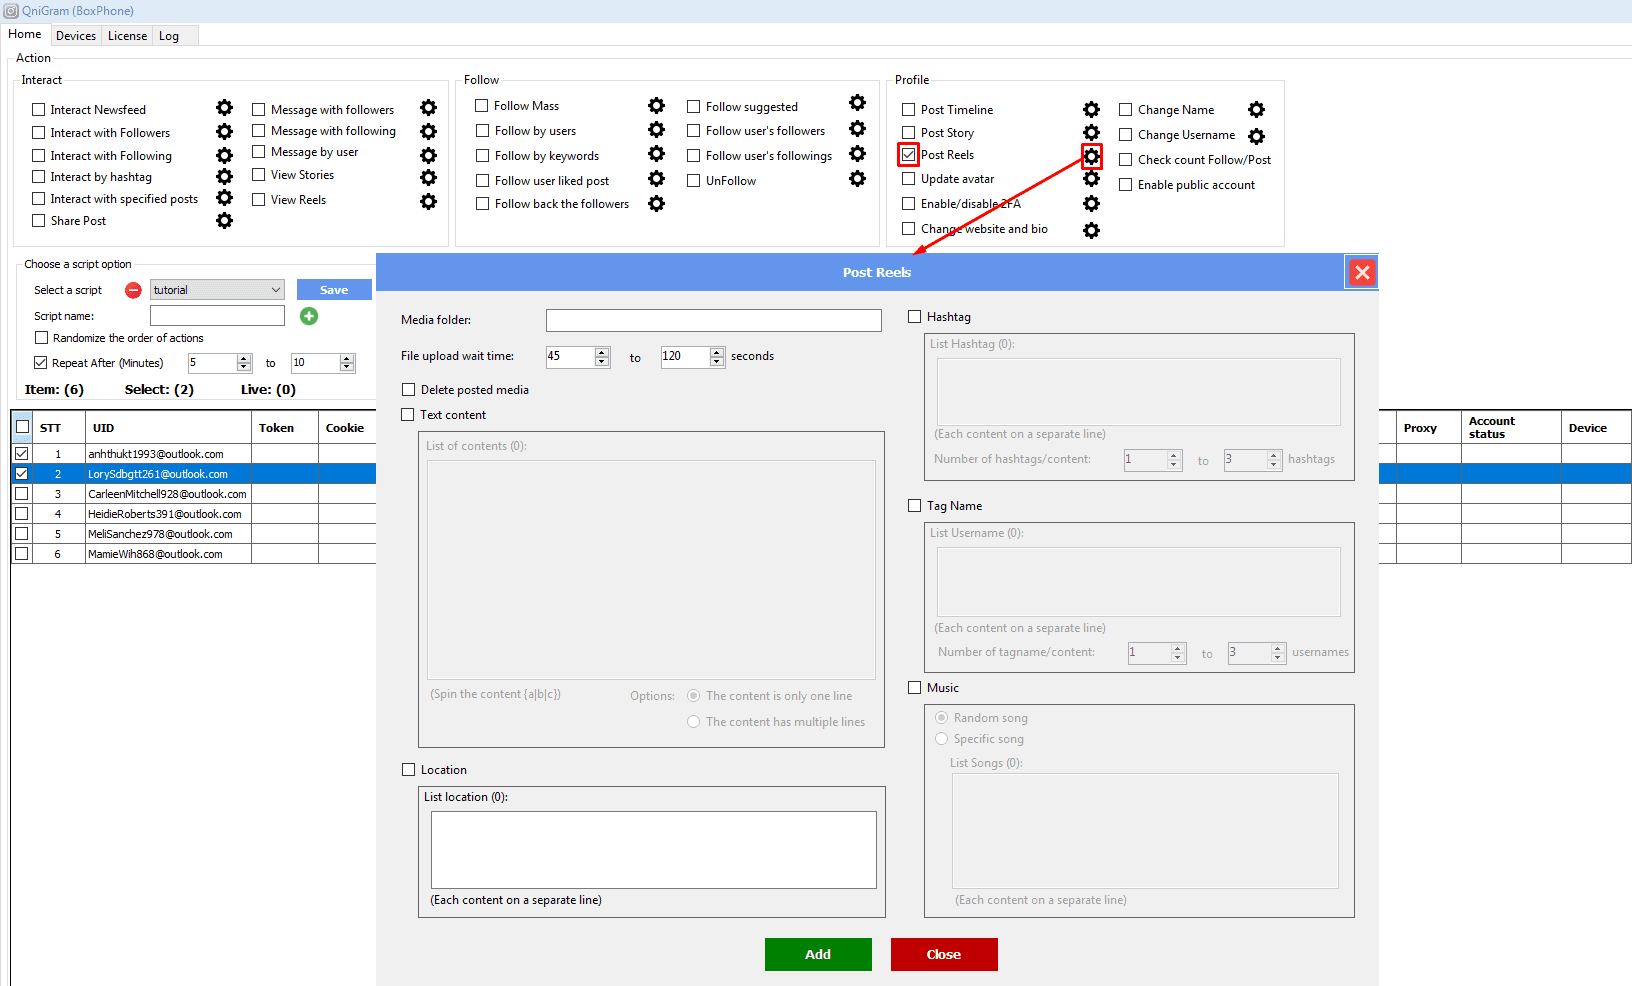Switch to the Devices tab
This screenshot has width=1632, height=986.
coord(76,36)
